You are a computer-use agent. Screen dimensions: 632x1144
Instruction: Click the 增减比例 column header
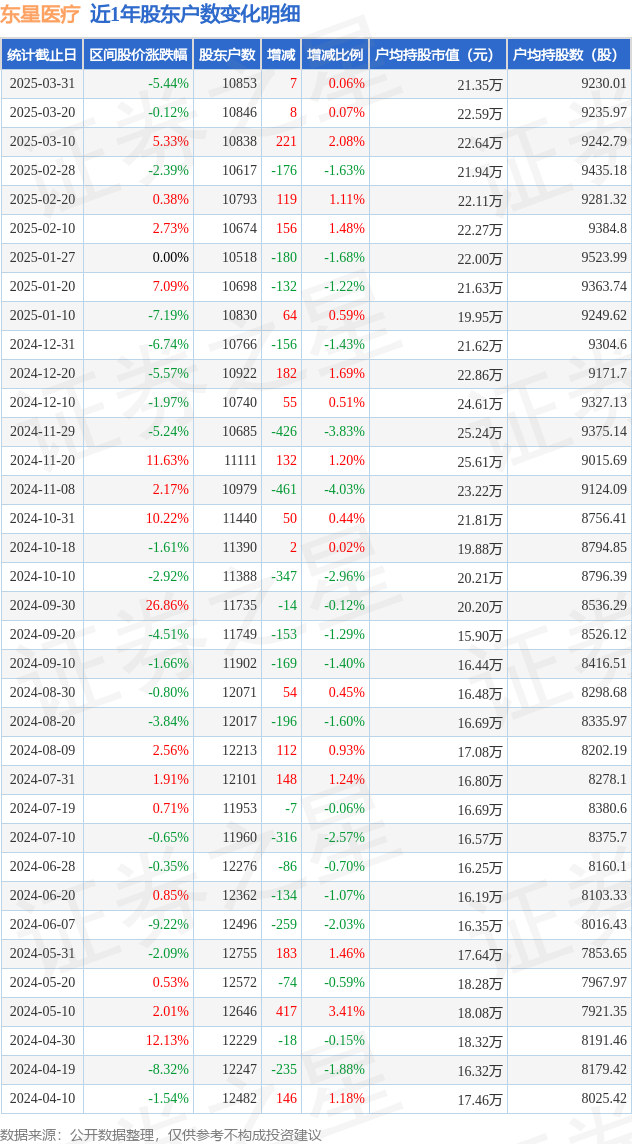tap(334, 55)
